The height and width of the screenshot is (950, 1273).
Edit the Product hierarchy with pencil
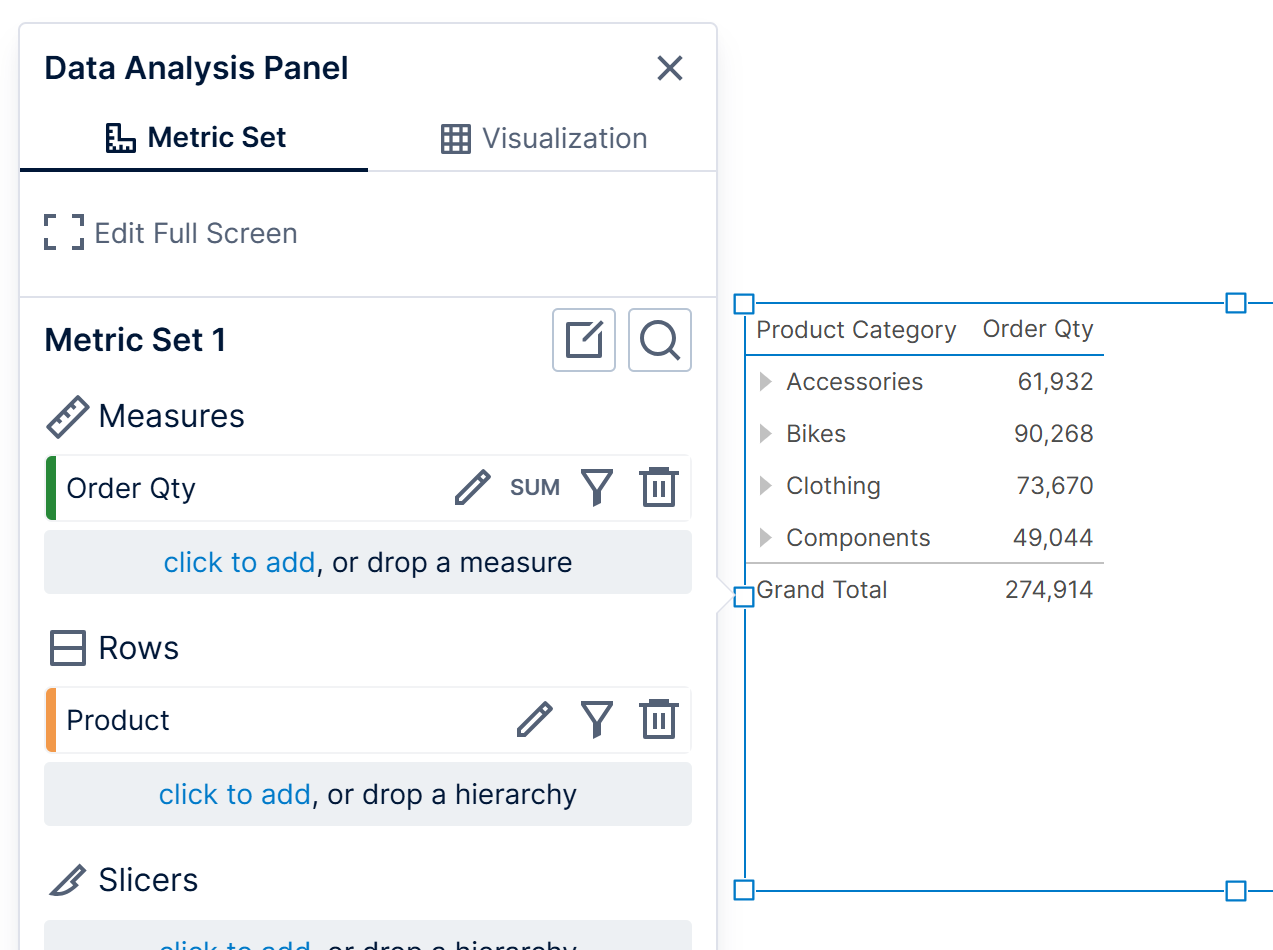click(x=535, y=720)
